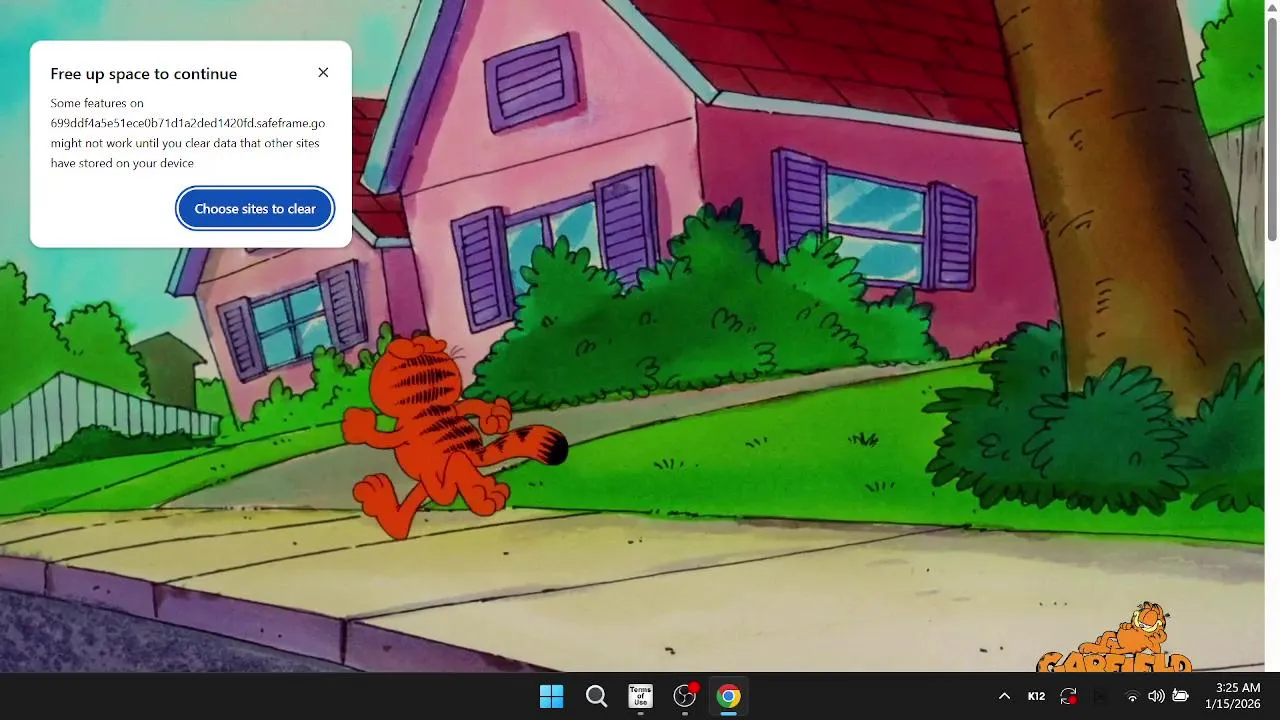The width and height of the screenshot is (1280, 720).
Task: Open the OBS Studio taskbar icon
Action: (685, 696)
